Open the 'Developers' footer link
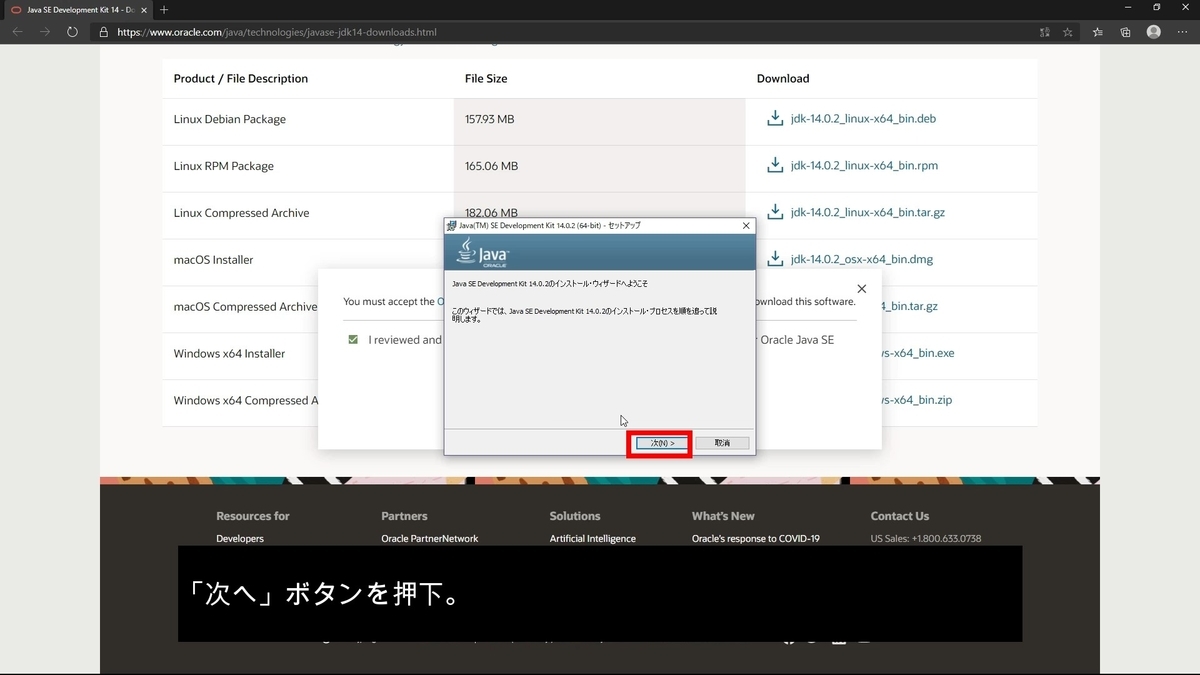 coord(240,538)
